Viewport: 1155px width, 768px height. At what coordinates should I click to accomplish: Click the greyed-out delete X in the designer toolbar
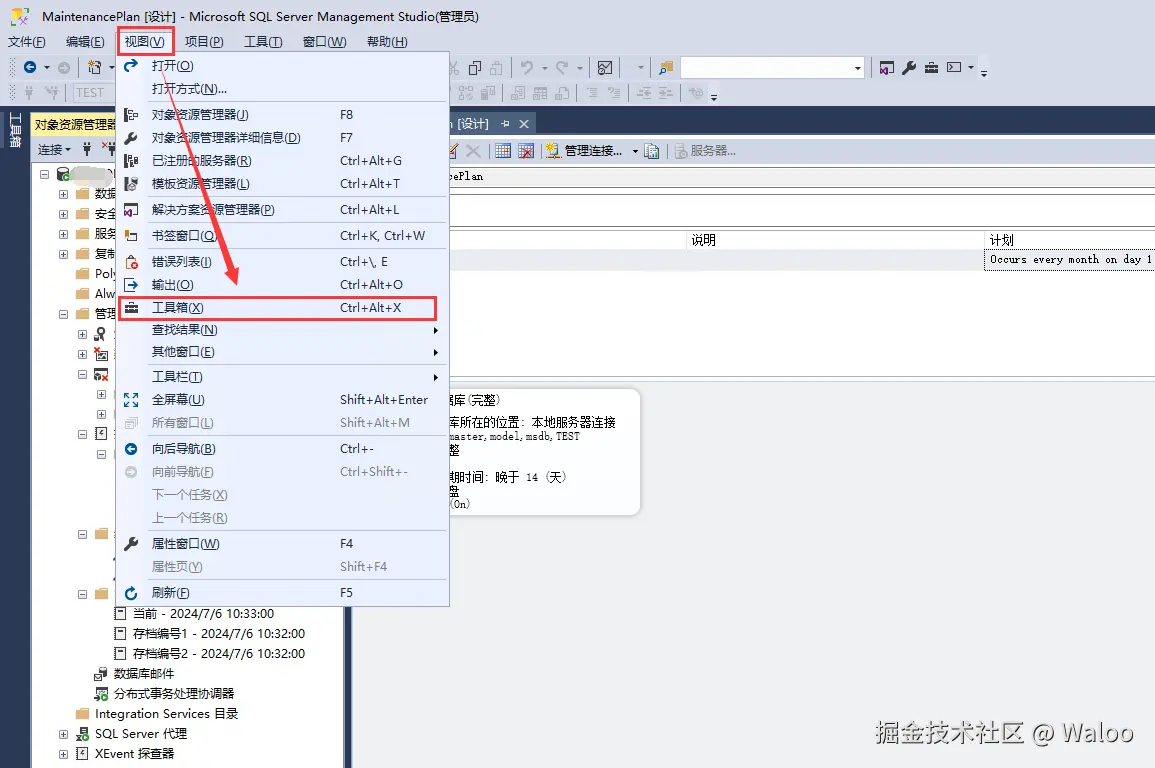pyautogui.click(x=473, y=151)
